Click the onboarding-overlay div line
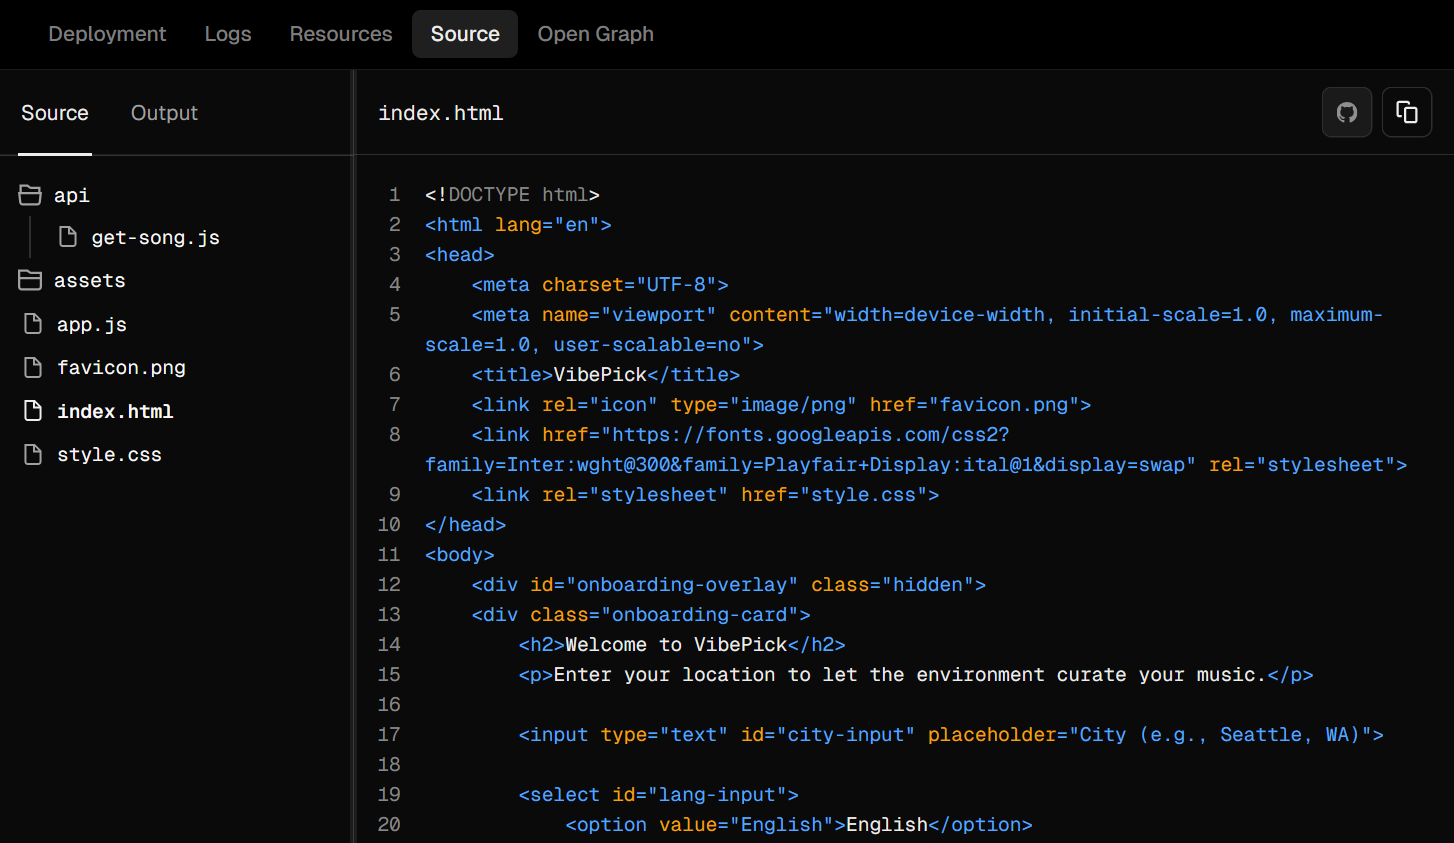 [x=729, y=585]
